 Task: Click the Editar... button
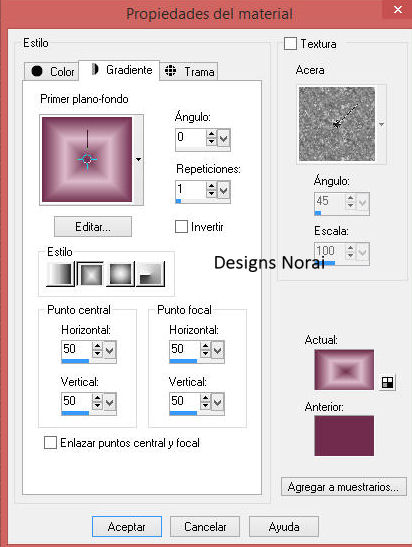pyautogui.click(x=93, y=227)
